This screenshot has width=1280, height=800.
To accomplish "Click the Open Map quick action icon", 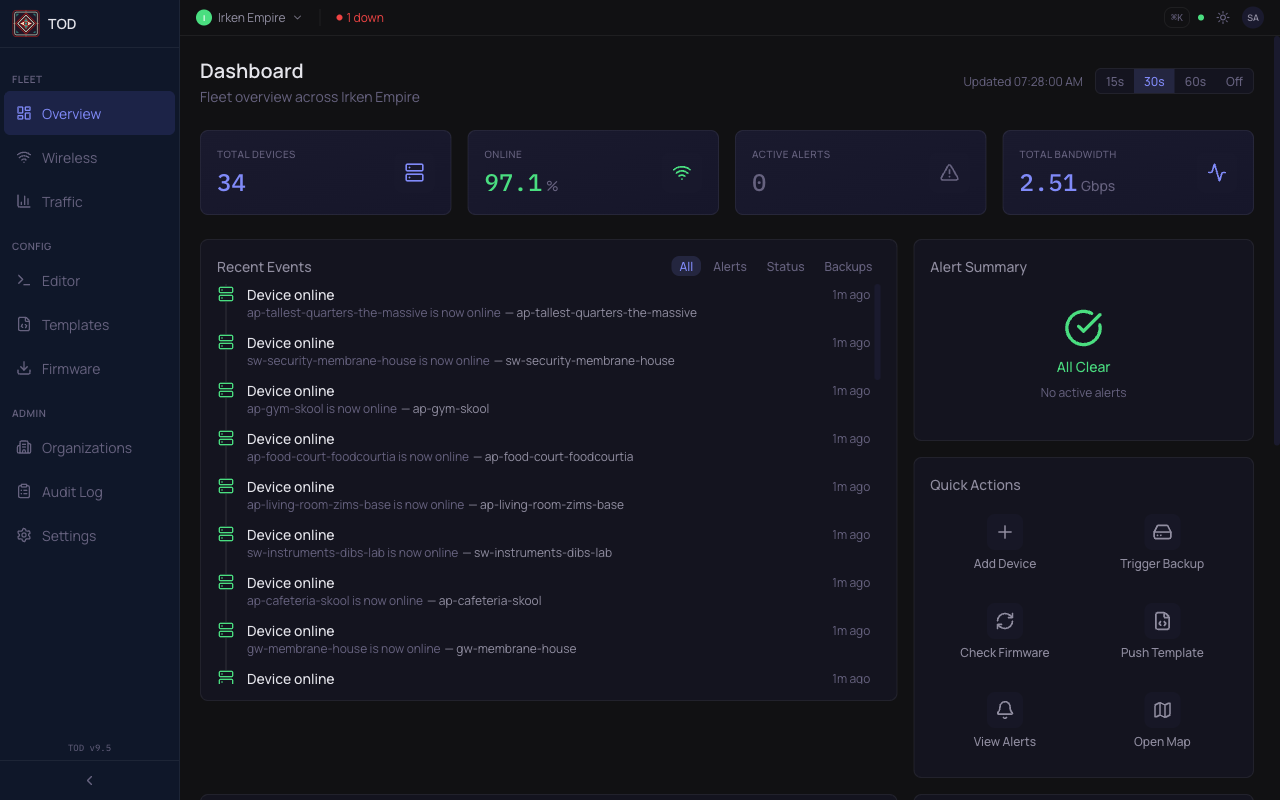I will [1162, 709].
